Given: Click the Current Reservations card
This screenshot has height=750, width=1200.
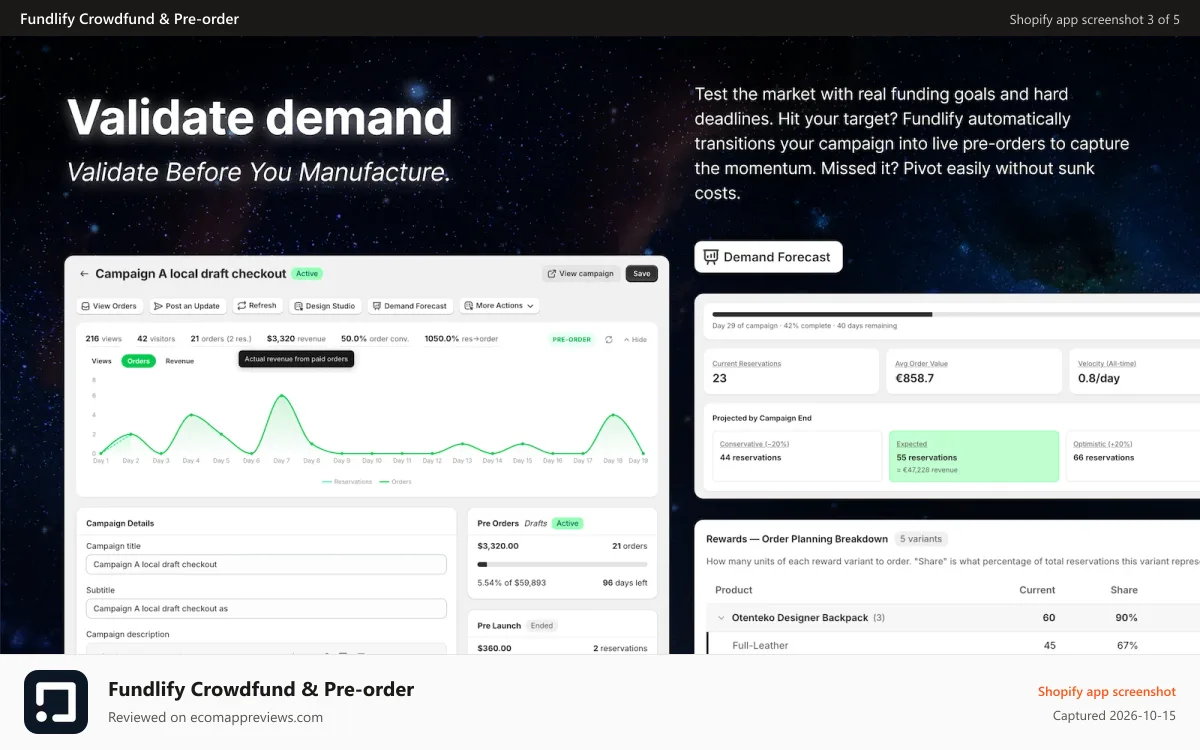Looking at the screenshot, I should click(793, 371).
